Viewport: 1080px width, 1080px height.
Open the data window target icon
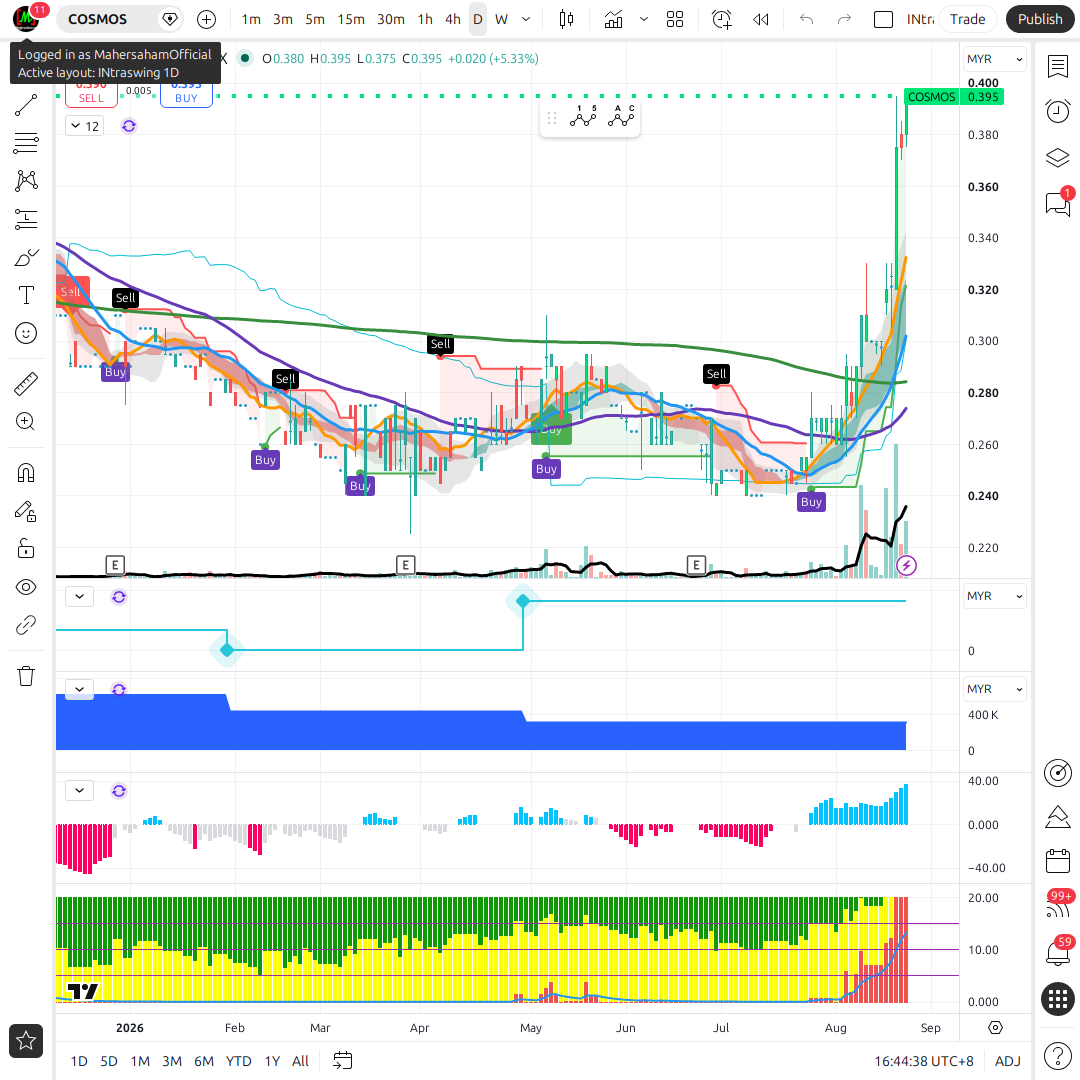[x=1057, y=773]
